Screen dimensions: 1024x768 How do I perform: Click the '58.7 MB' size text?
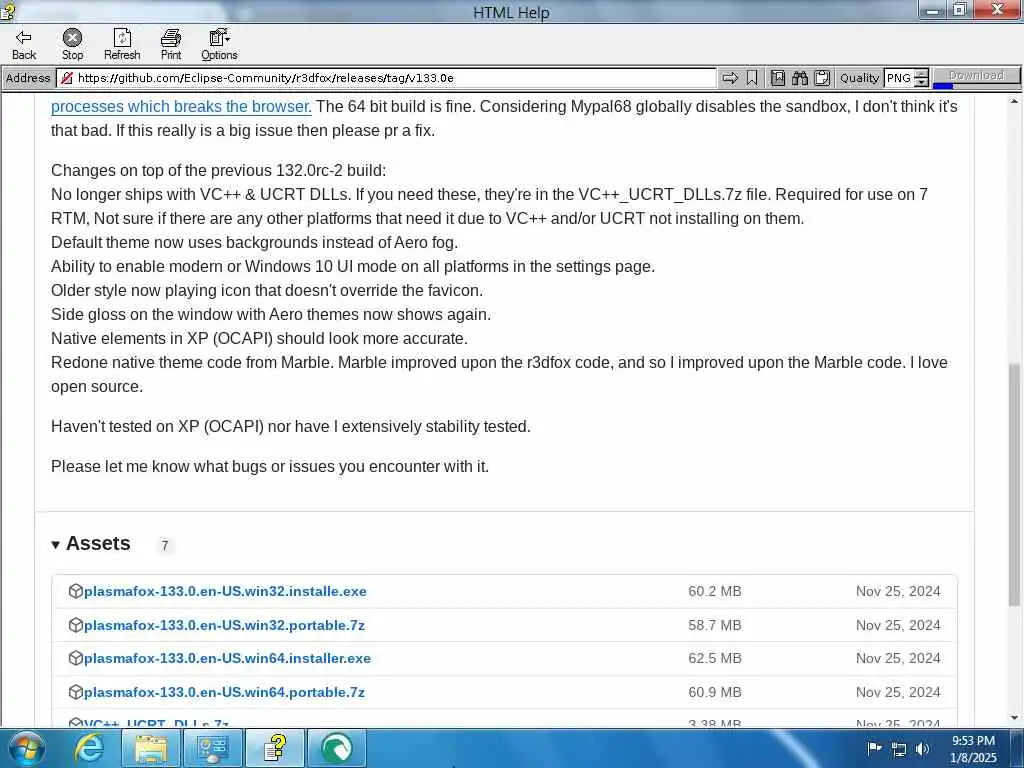(714, 625)
